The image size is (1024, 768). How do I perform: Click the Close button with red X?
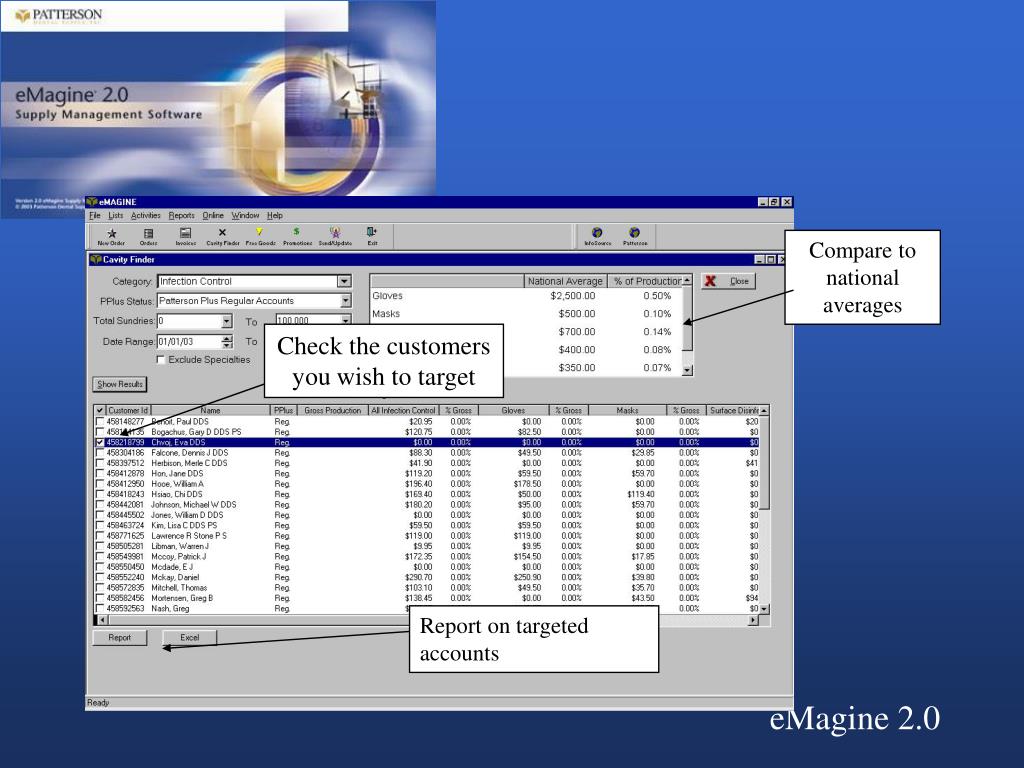729,281
